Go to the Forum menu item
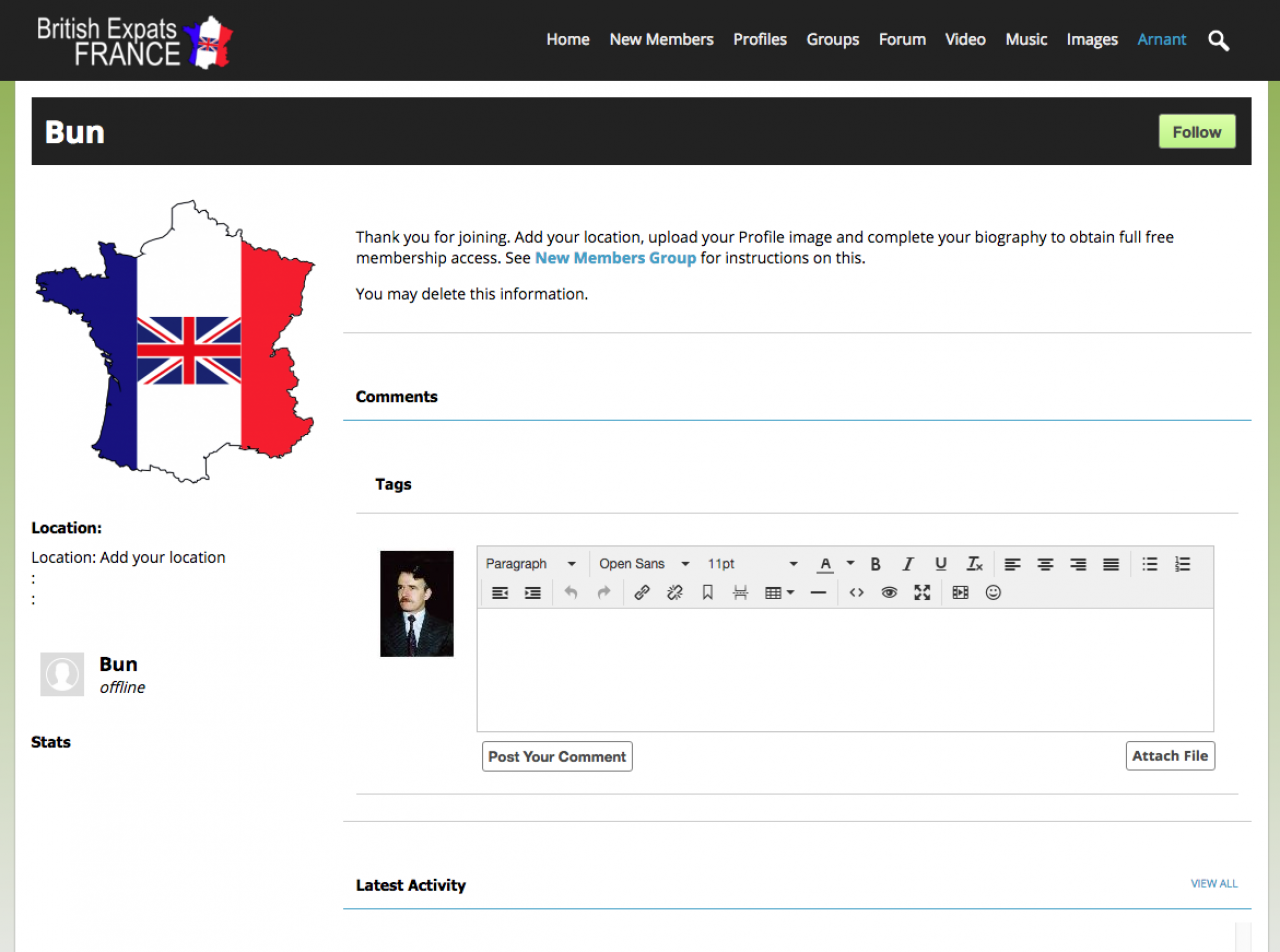Viewport: 1280px width, 952px height. click(902, 40)
